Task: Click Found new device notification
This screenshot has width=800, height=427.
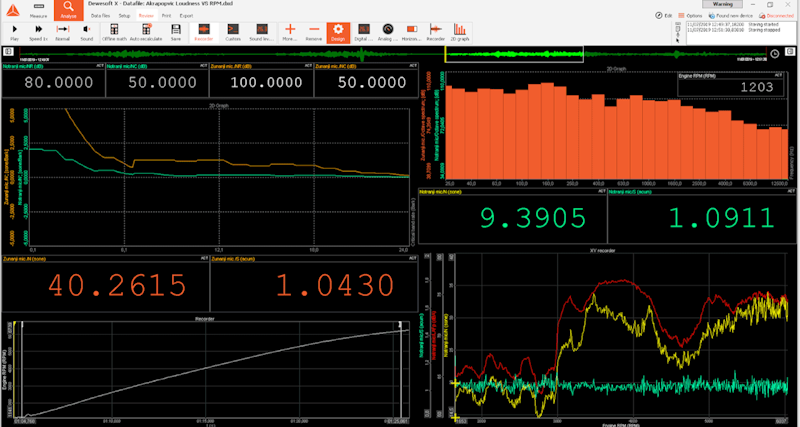Action: tap(732, 16)
